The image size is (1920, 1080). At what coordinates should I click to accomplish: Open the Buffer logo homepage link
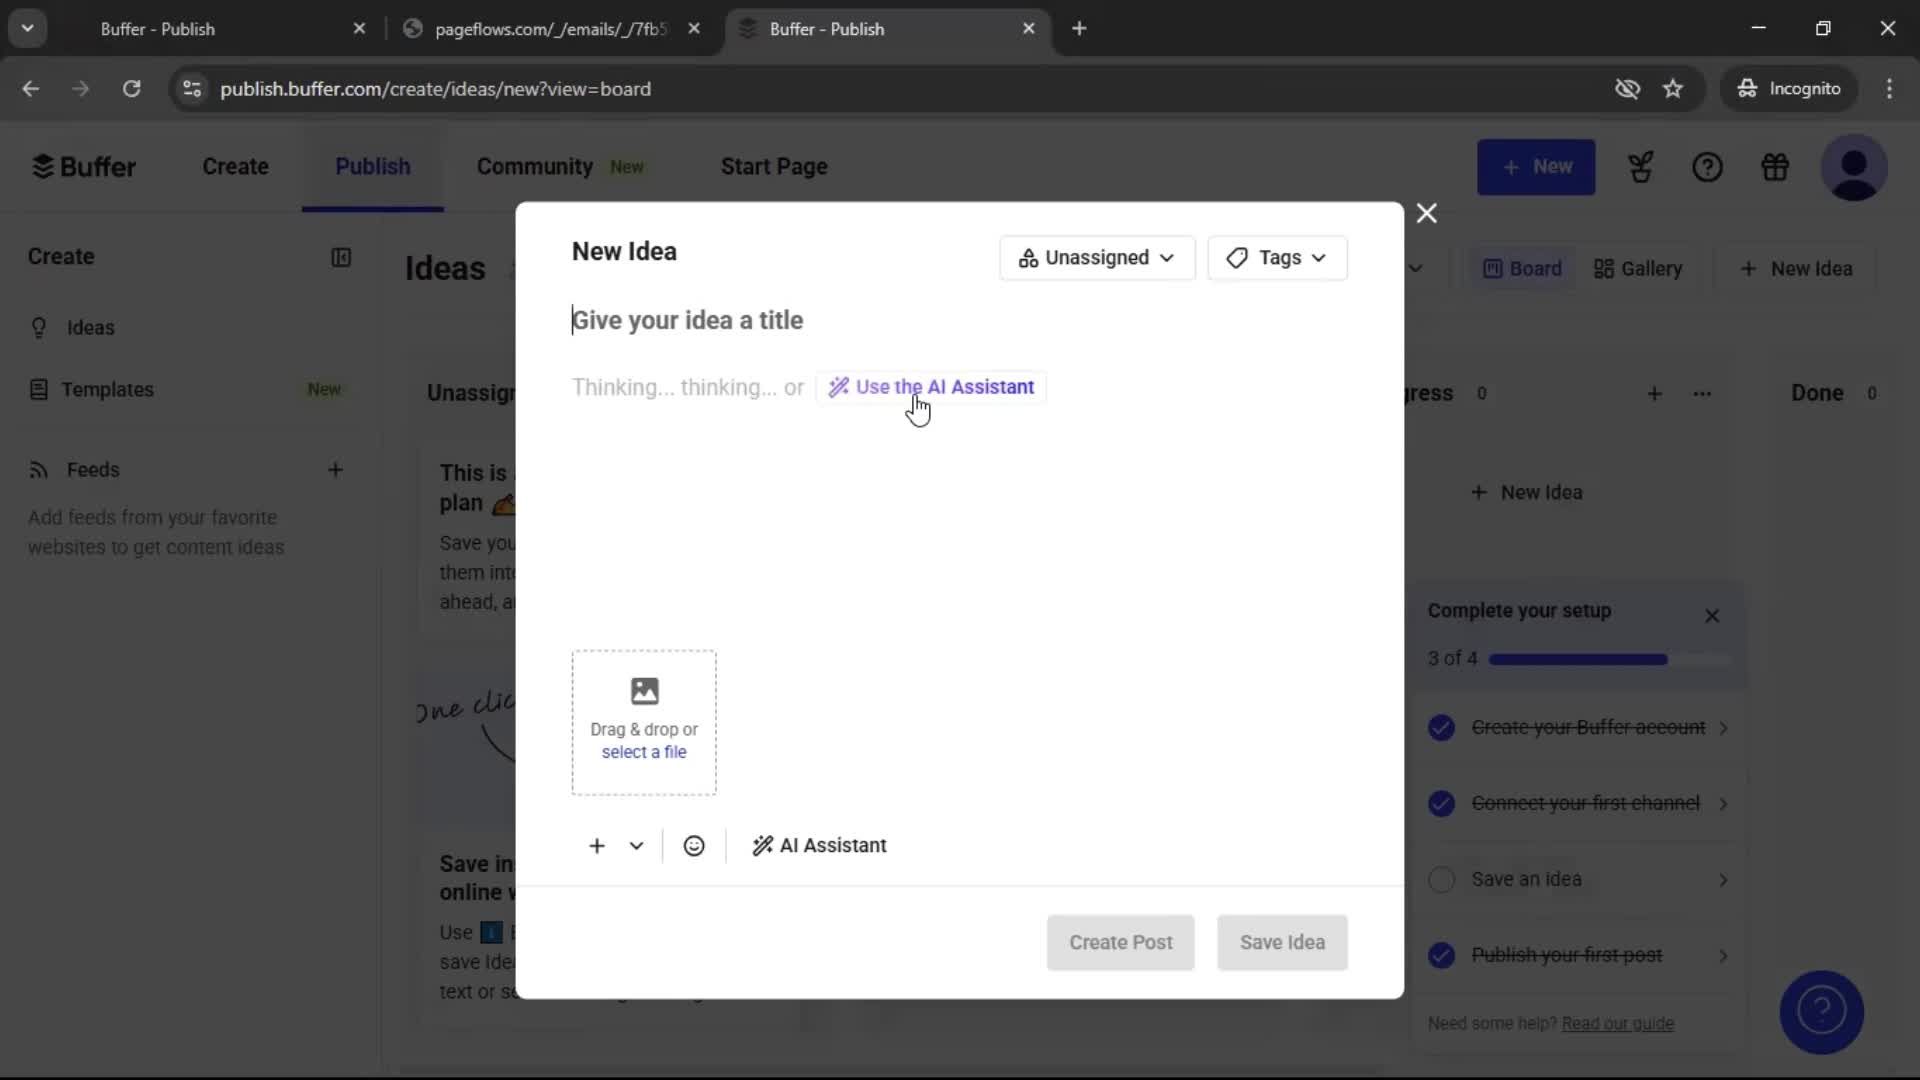click(84, 166)
